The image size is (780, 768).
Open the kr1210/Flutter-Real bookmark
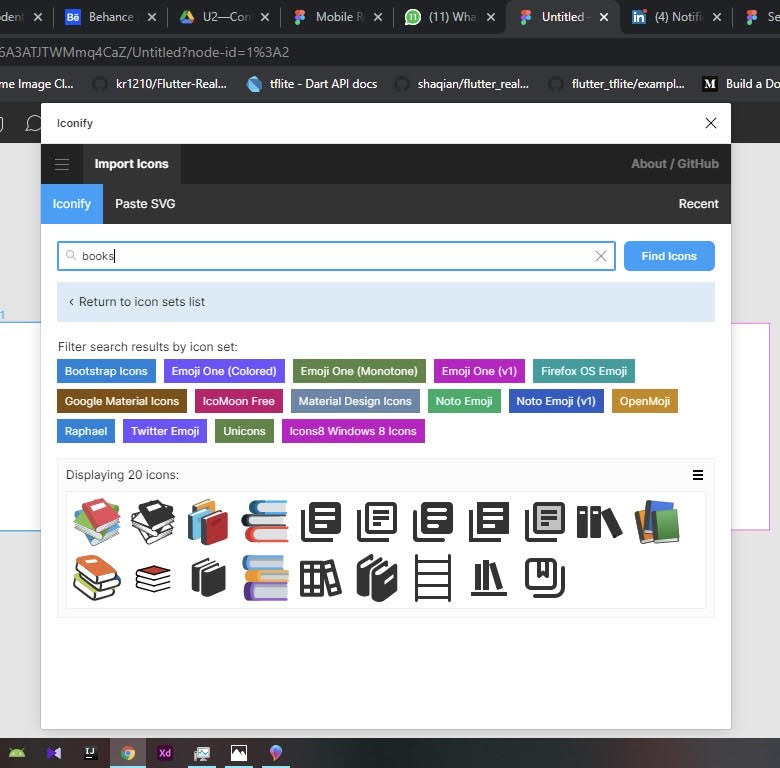point(160,84)
